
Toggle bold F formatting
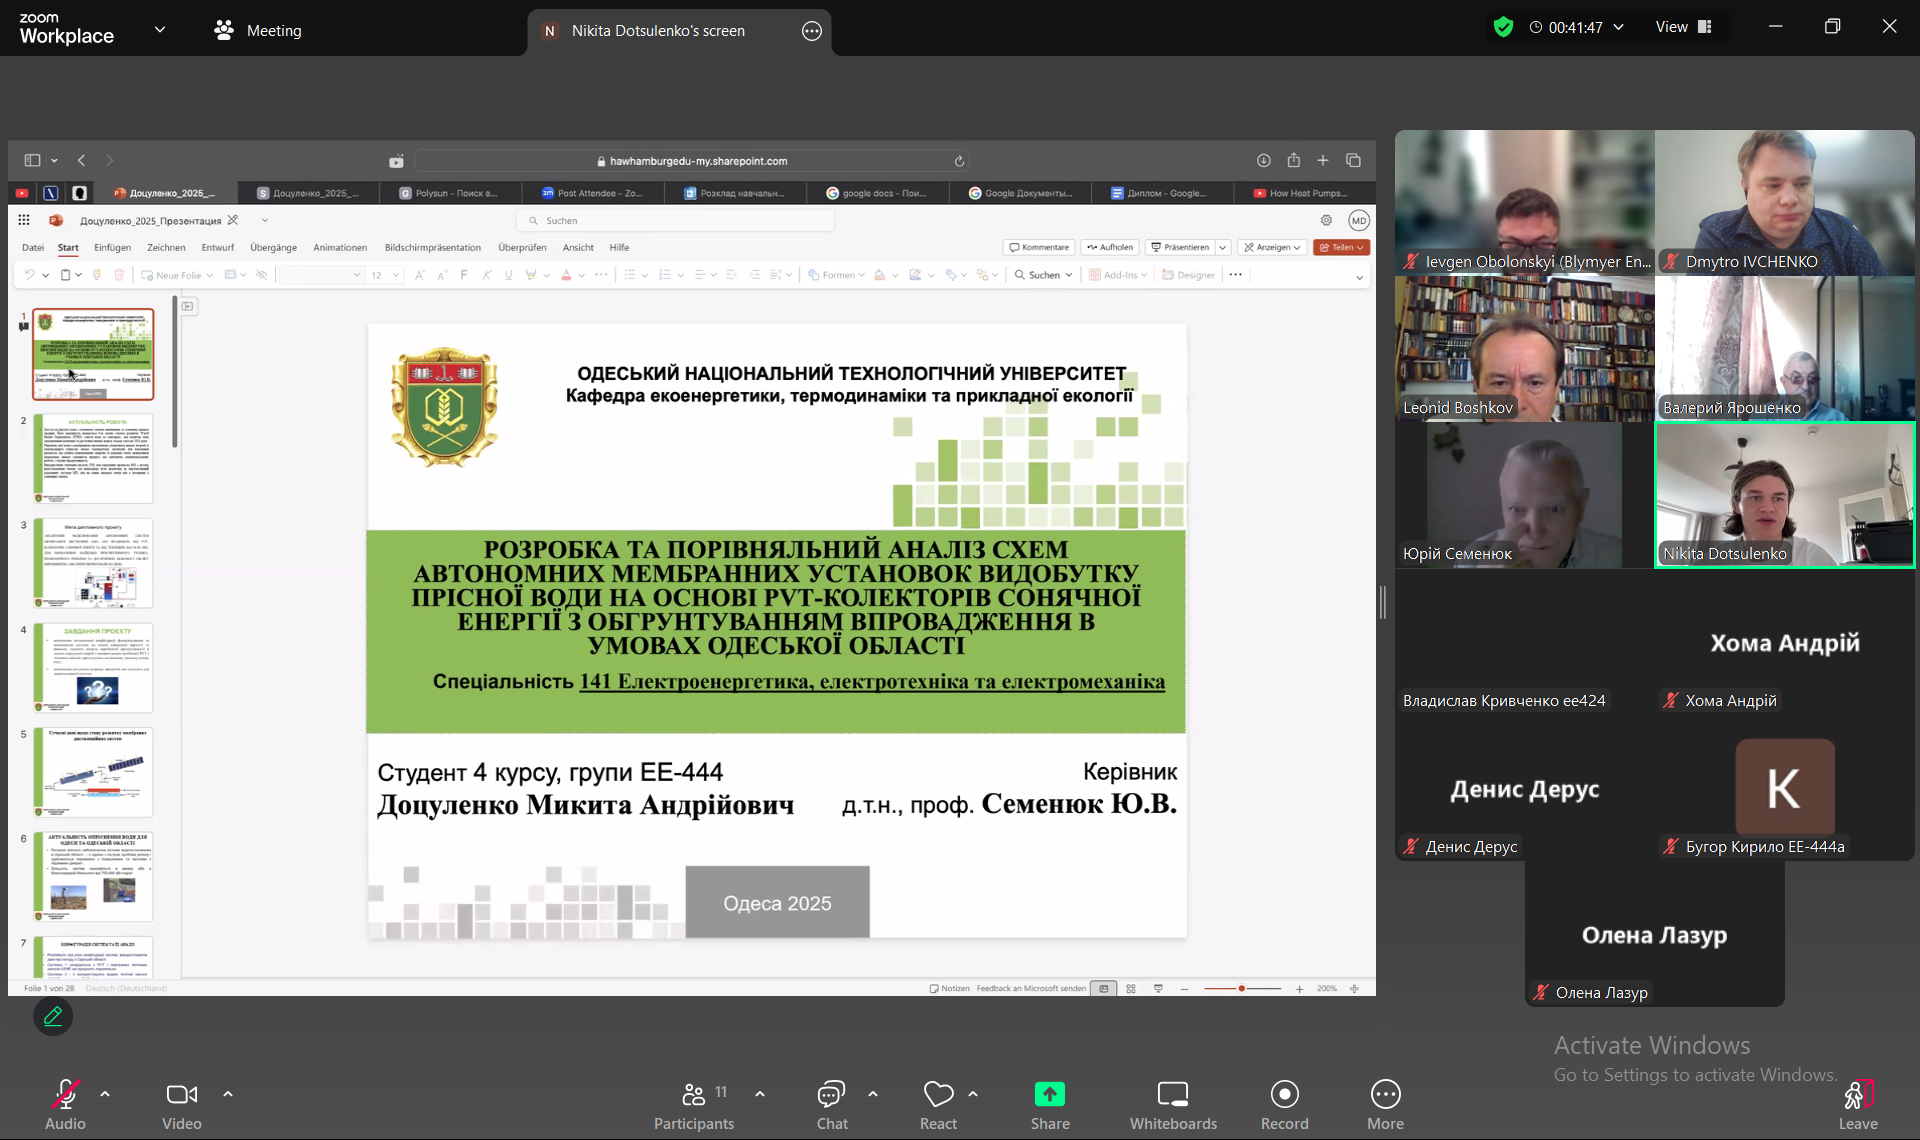[464, 275]
